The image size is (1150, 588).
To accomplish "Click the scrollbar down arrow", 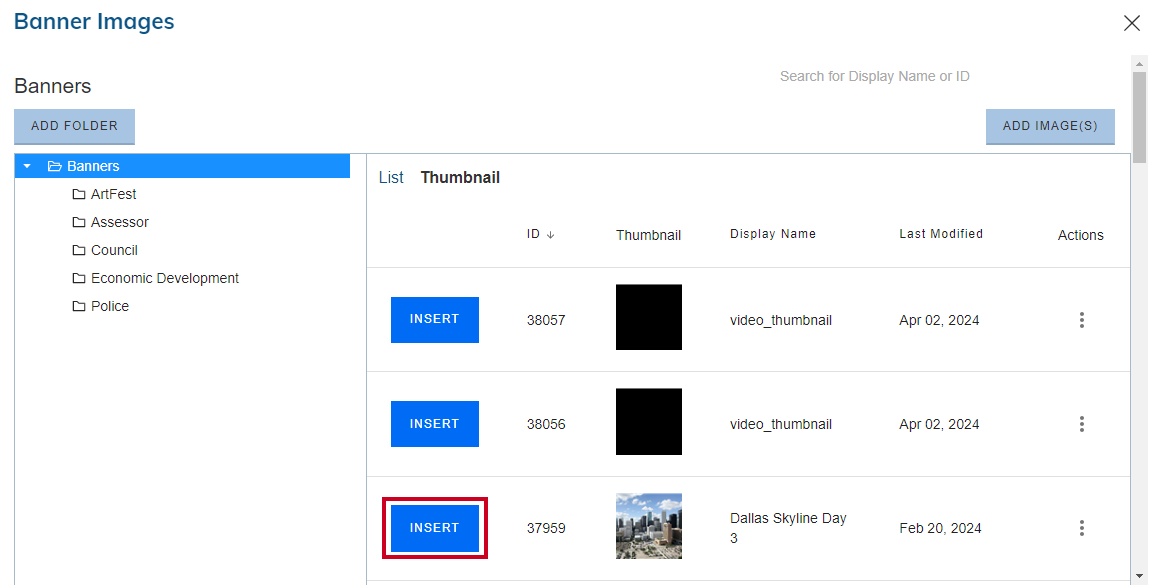I will pyautogui.click(x=1139, y=576).
